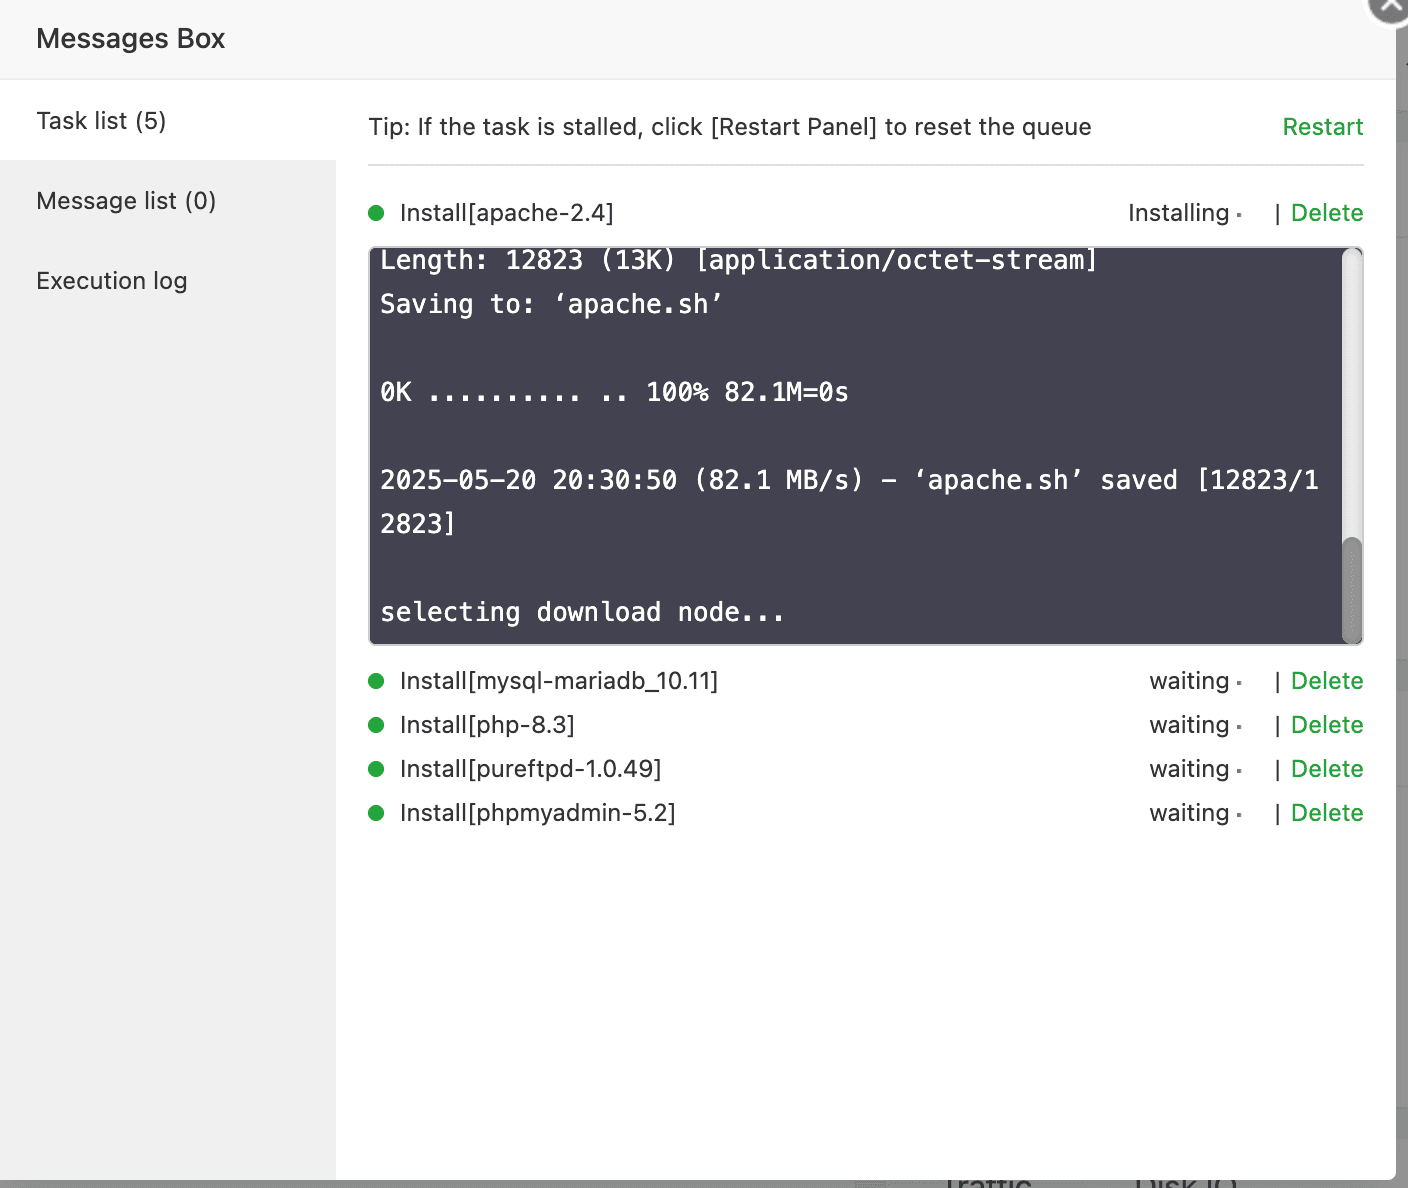The image size is (1408, 1188).
Task: Click the green status dot for phpmyadmin-5.2
Action: coord(376,813)
